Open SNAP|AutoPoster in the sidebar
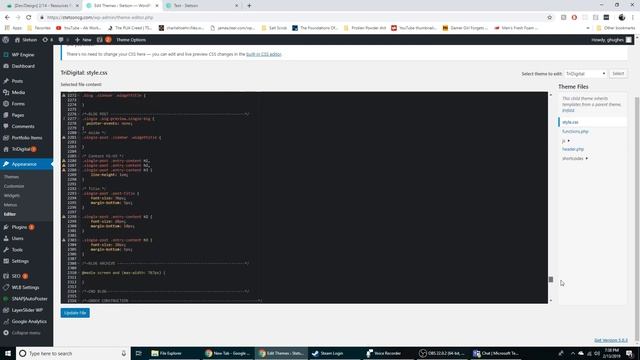Viewport: 640px width, 360px height. 29,299
